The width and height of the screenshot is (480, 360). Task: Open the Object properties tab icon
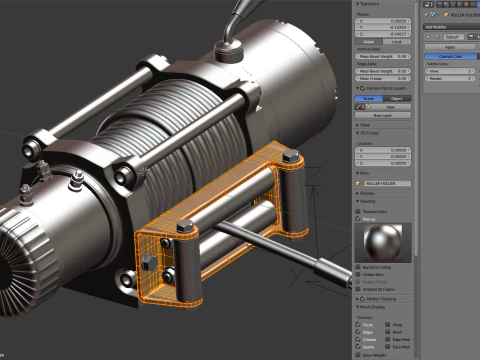click(466, 4)
